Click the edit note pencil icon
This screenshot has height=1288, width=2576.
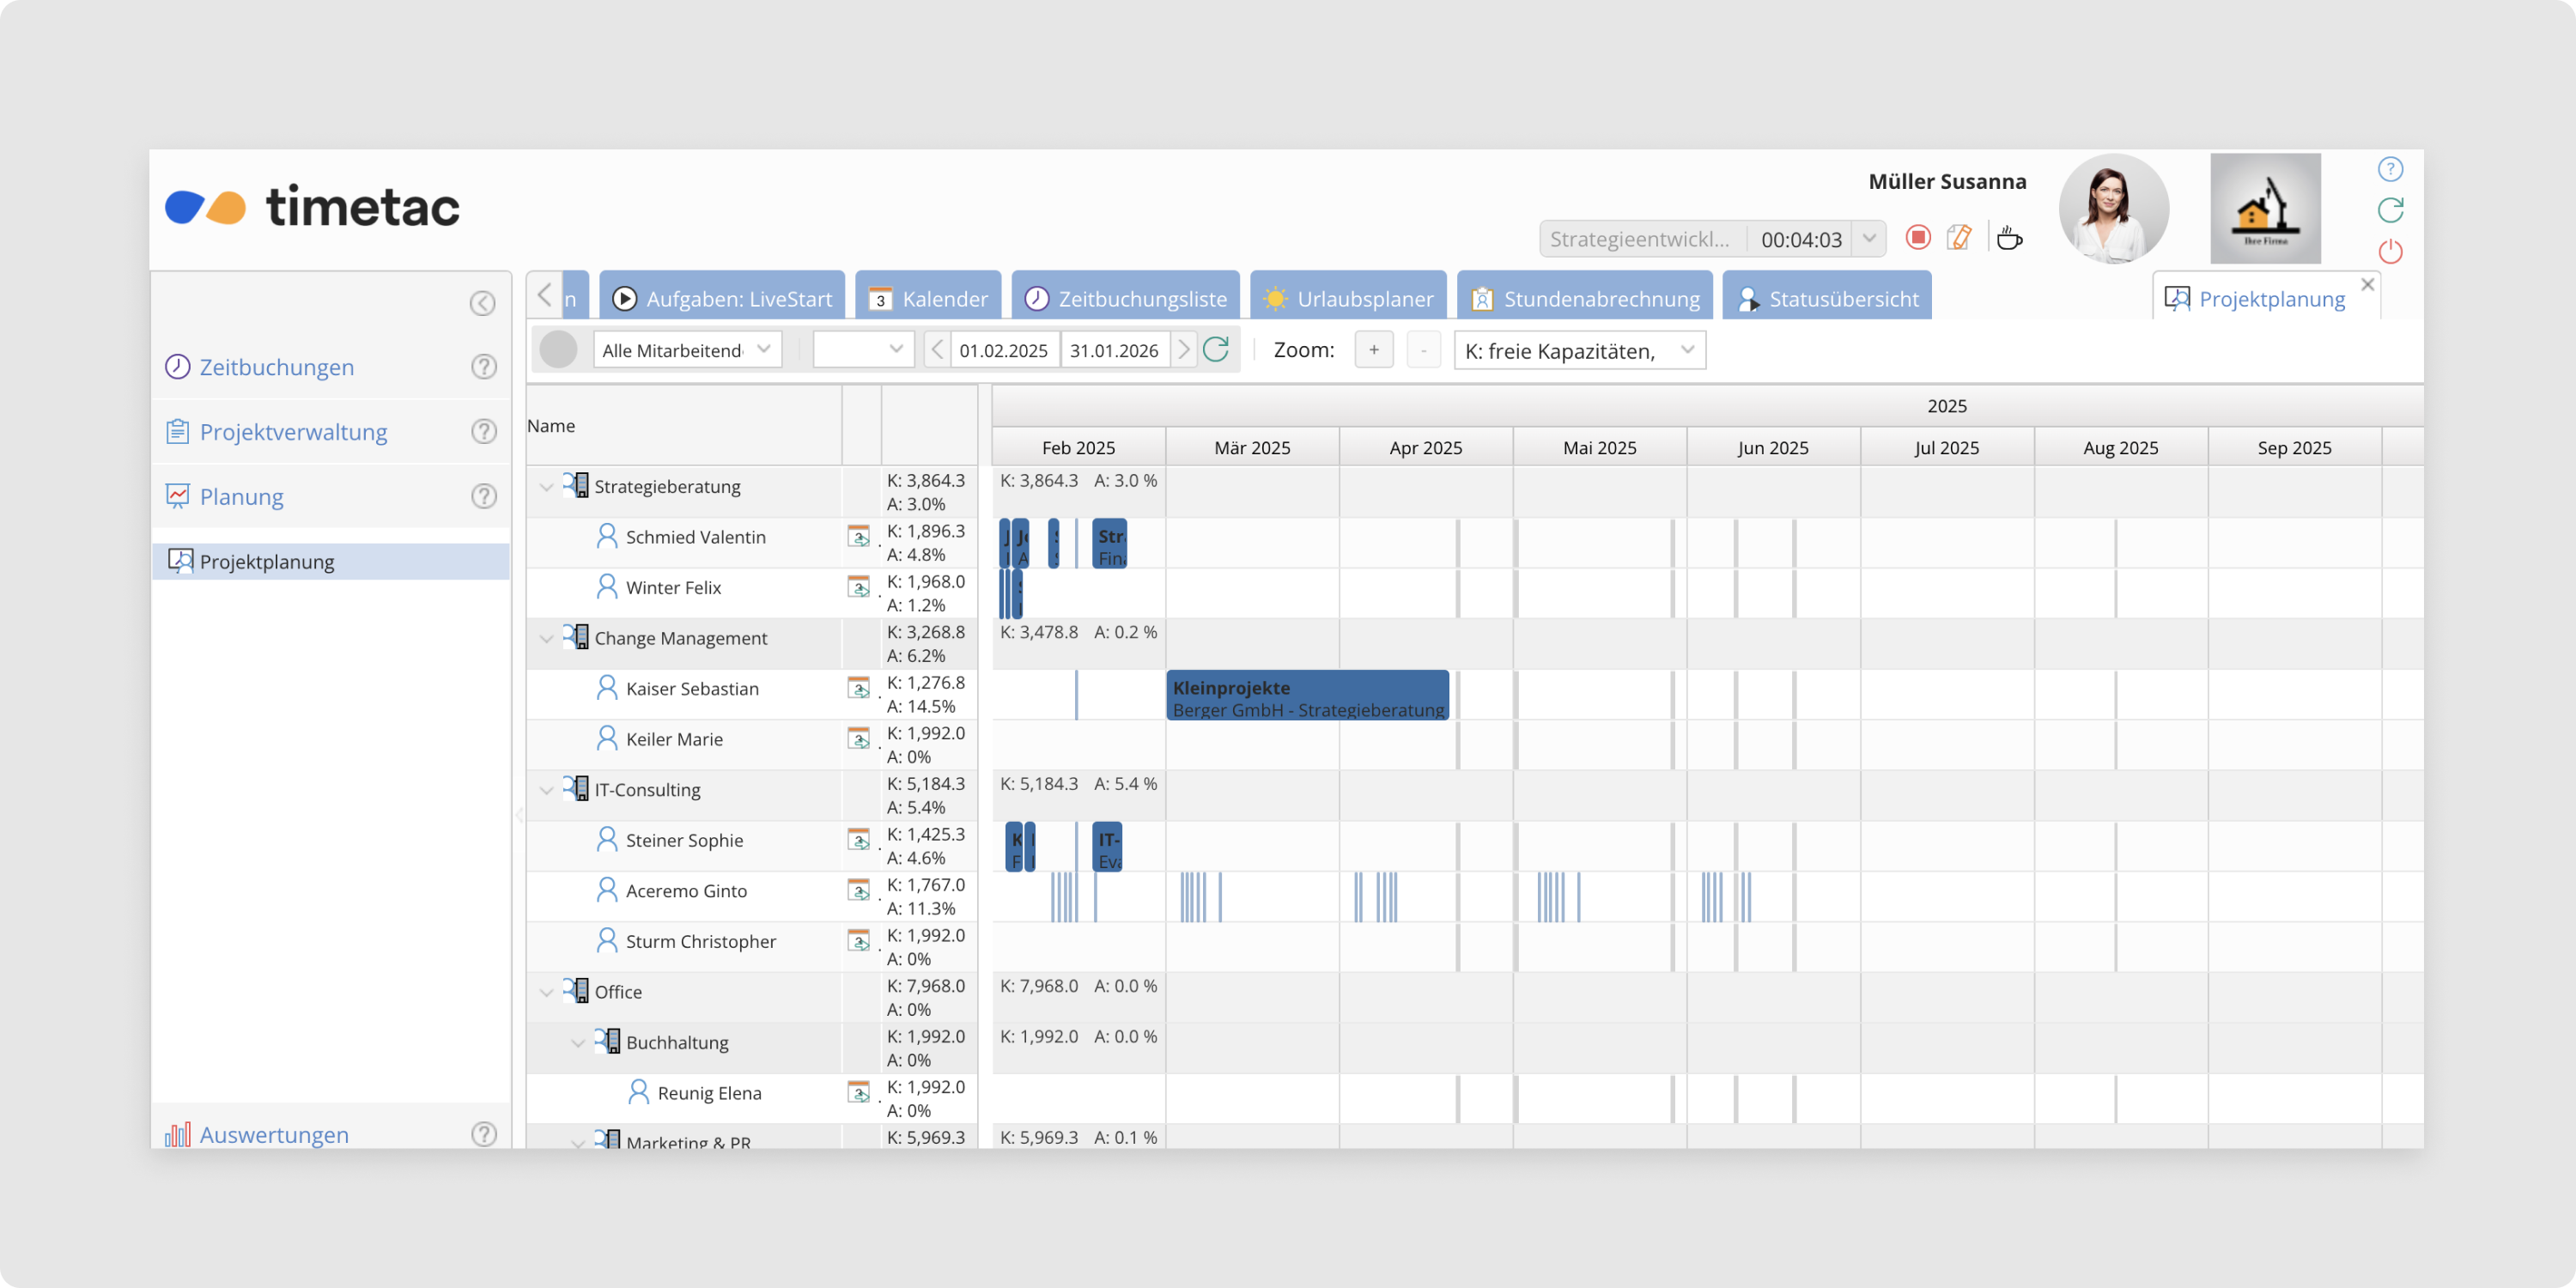pyautogui.click(x=1959, y=238)
